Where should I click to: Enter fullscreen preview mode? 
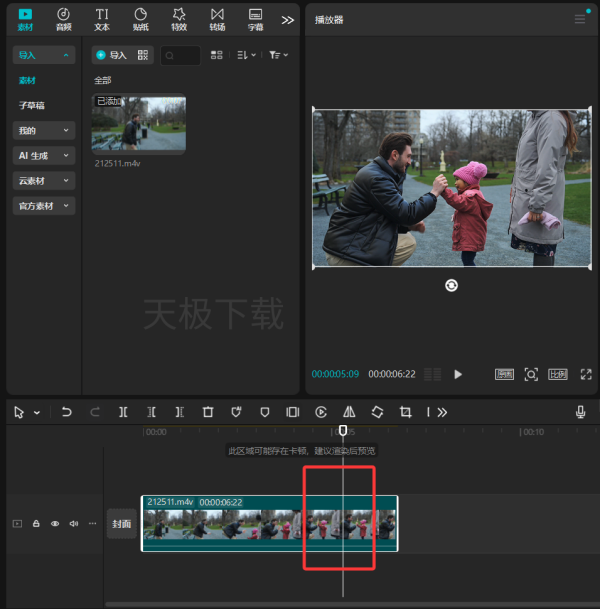pyautogui.click(x=586, y=374)
